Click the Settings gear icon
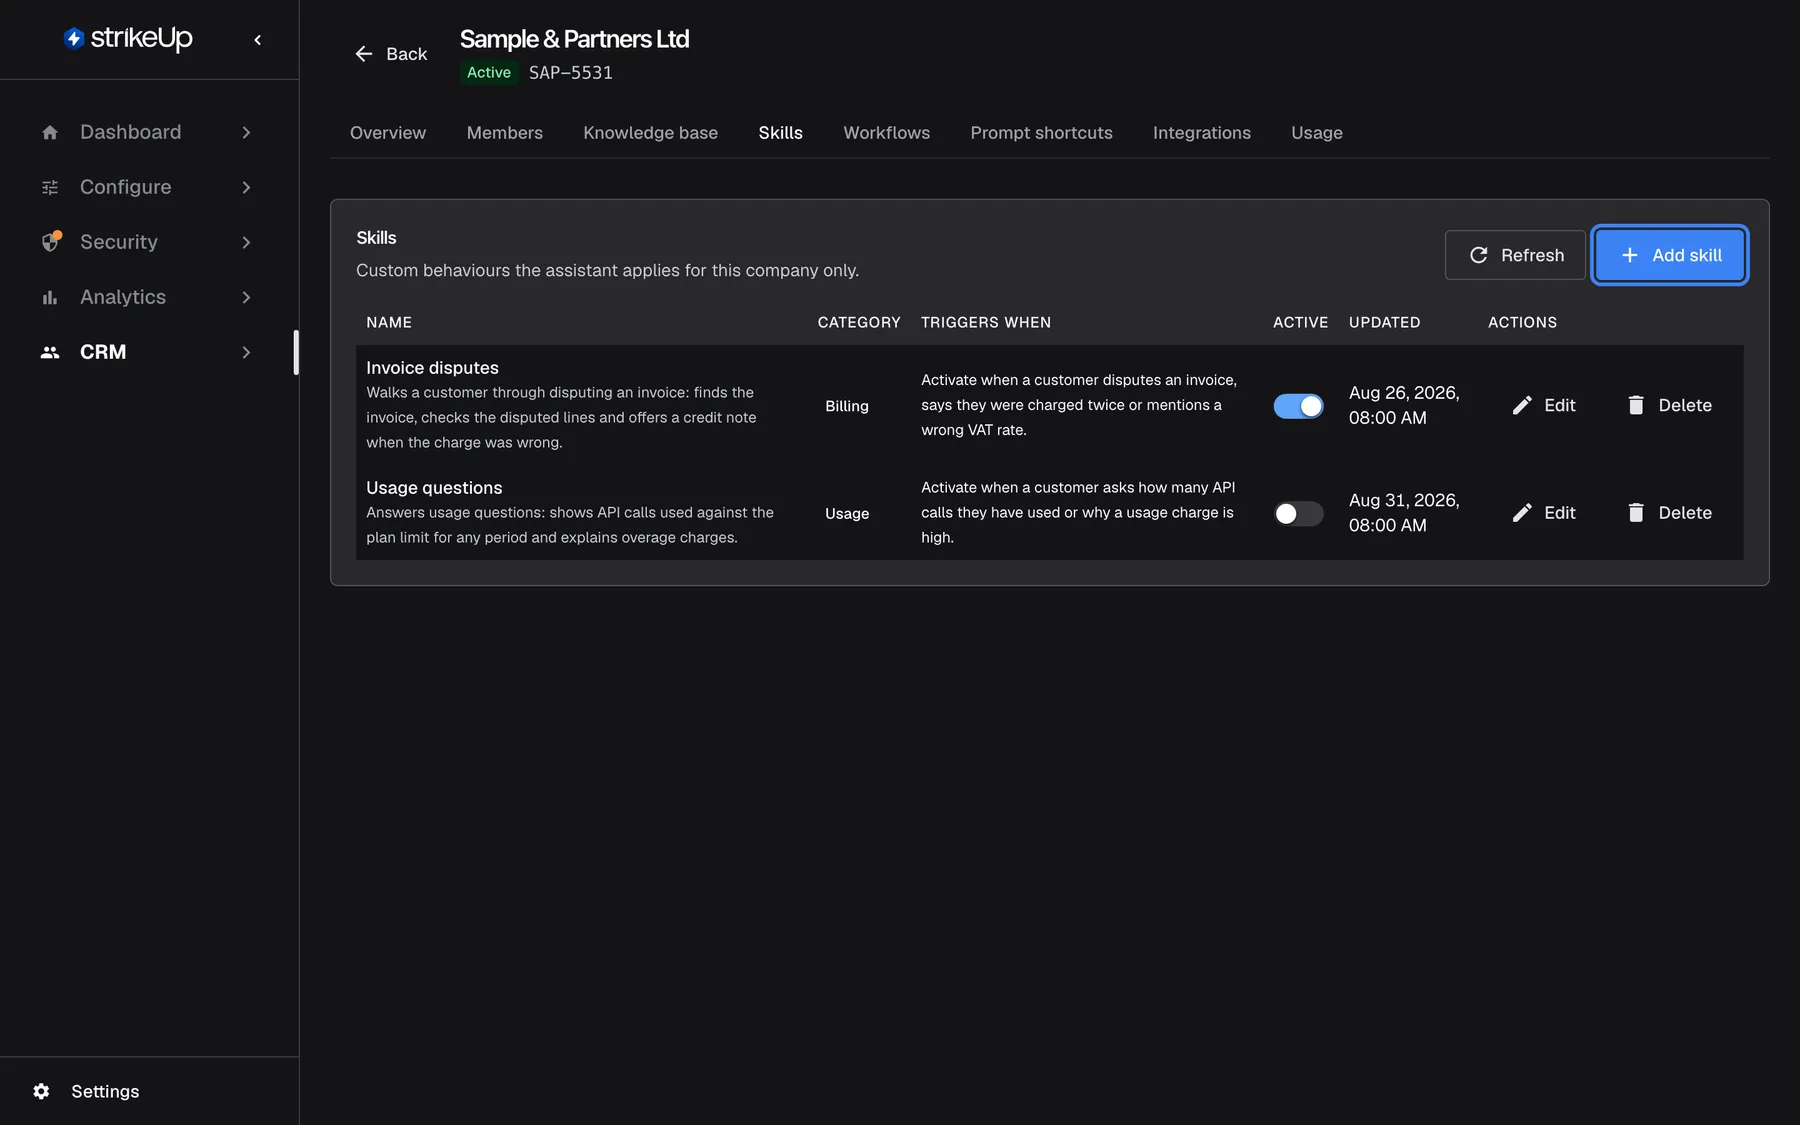 pyautogui.click(x=41, y=1091)
